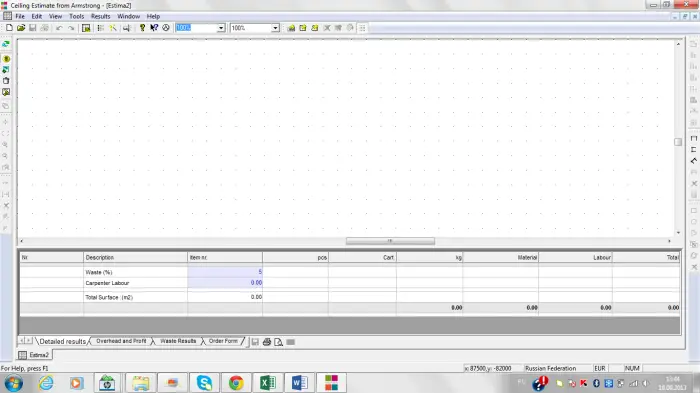This screenshot has width=700, height=393.
Task: Click the Open file folder icon
Action: (21, 28)
